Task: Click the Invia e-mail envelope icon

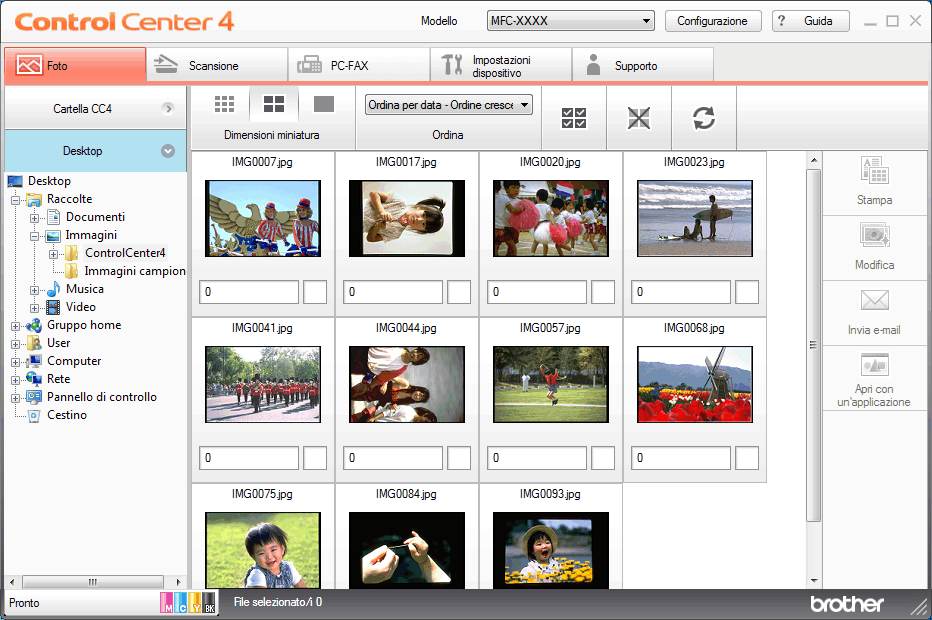Action: pos(874,300)
